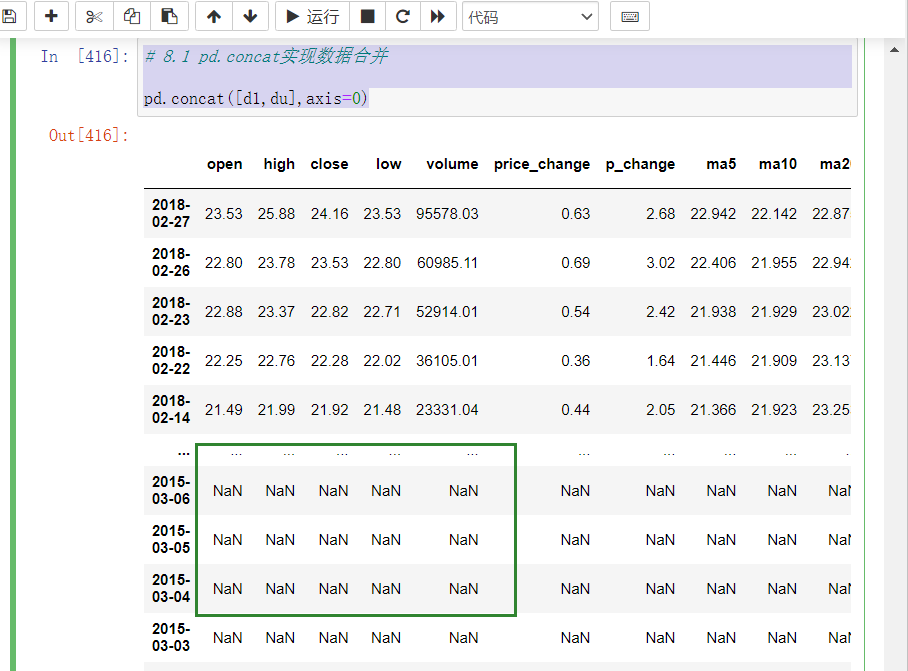Select open value 21.49
This screenshot has height=671, width=908.
click(224, 410)
